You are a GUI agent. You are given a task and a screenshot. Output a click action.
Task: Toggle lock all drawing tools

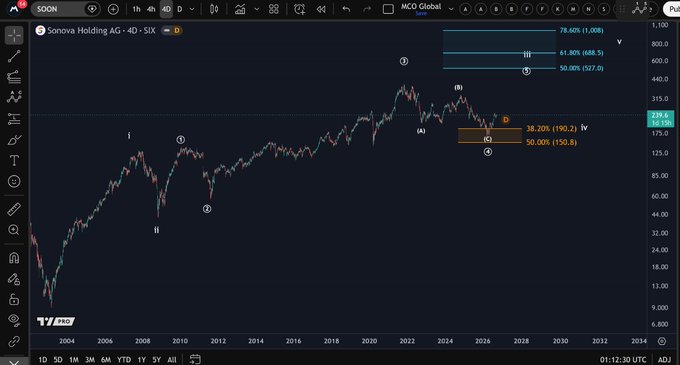coord(14,299)
